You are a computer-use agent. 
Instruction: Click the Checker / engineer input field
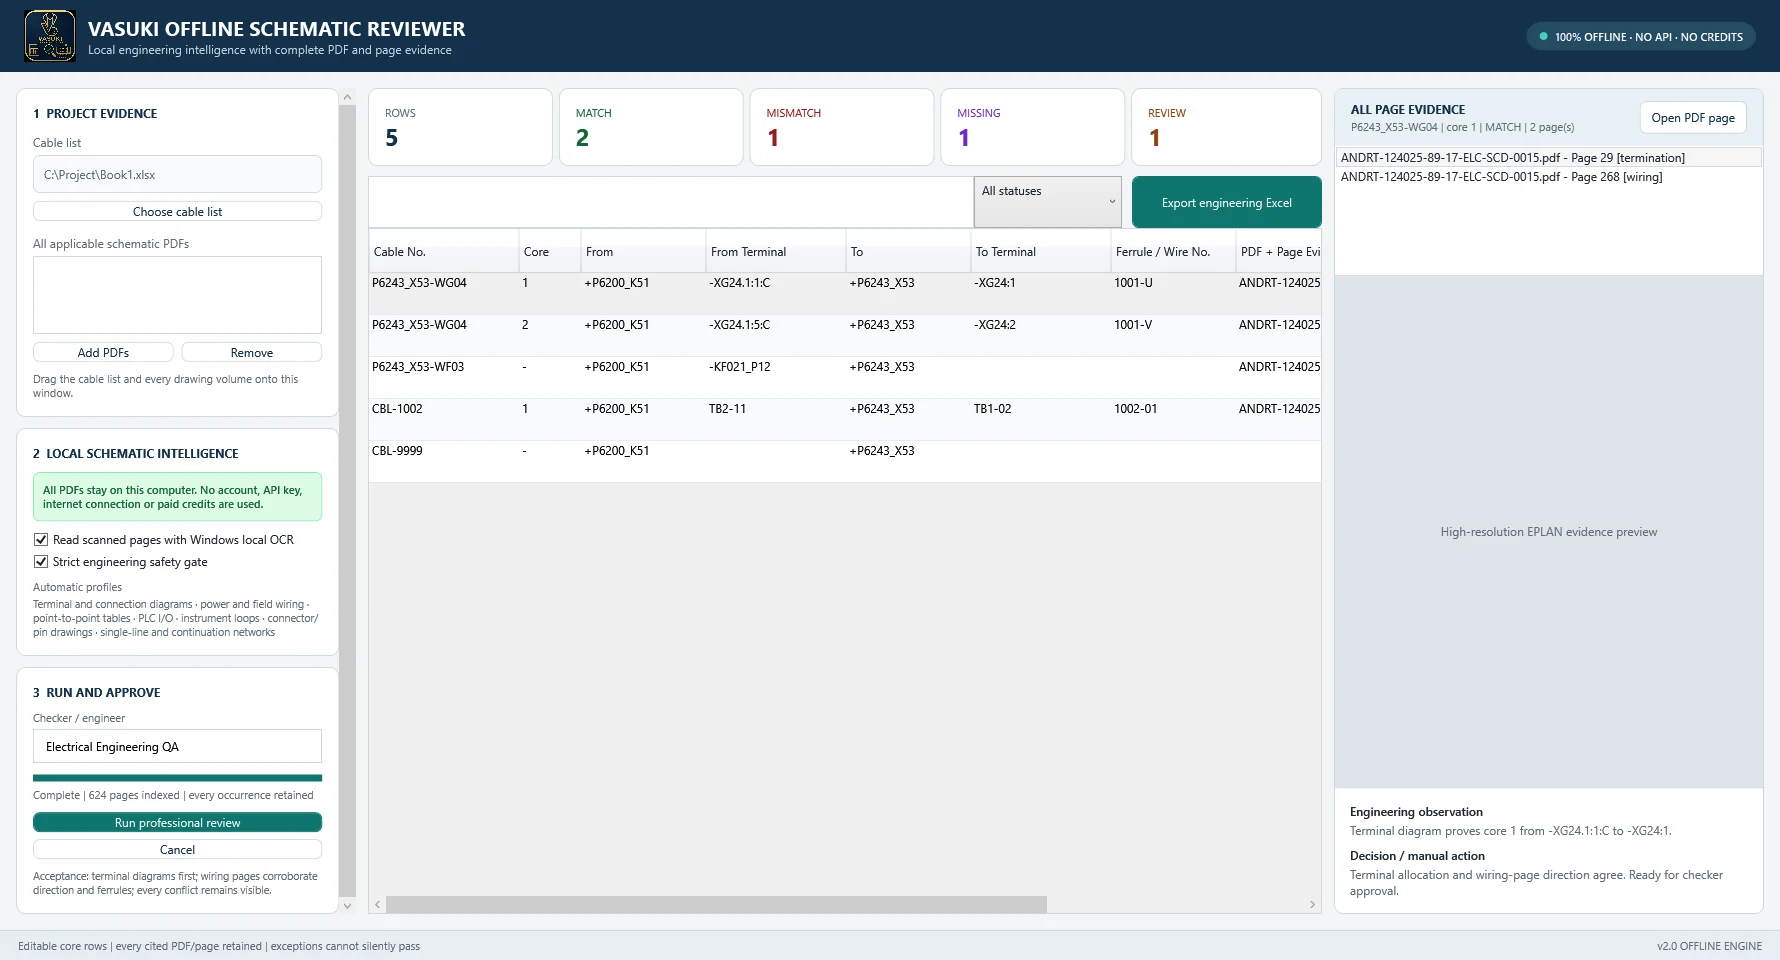[177, 746]
